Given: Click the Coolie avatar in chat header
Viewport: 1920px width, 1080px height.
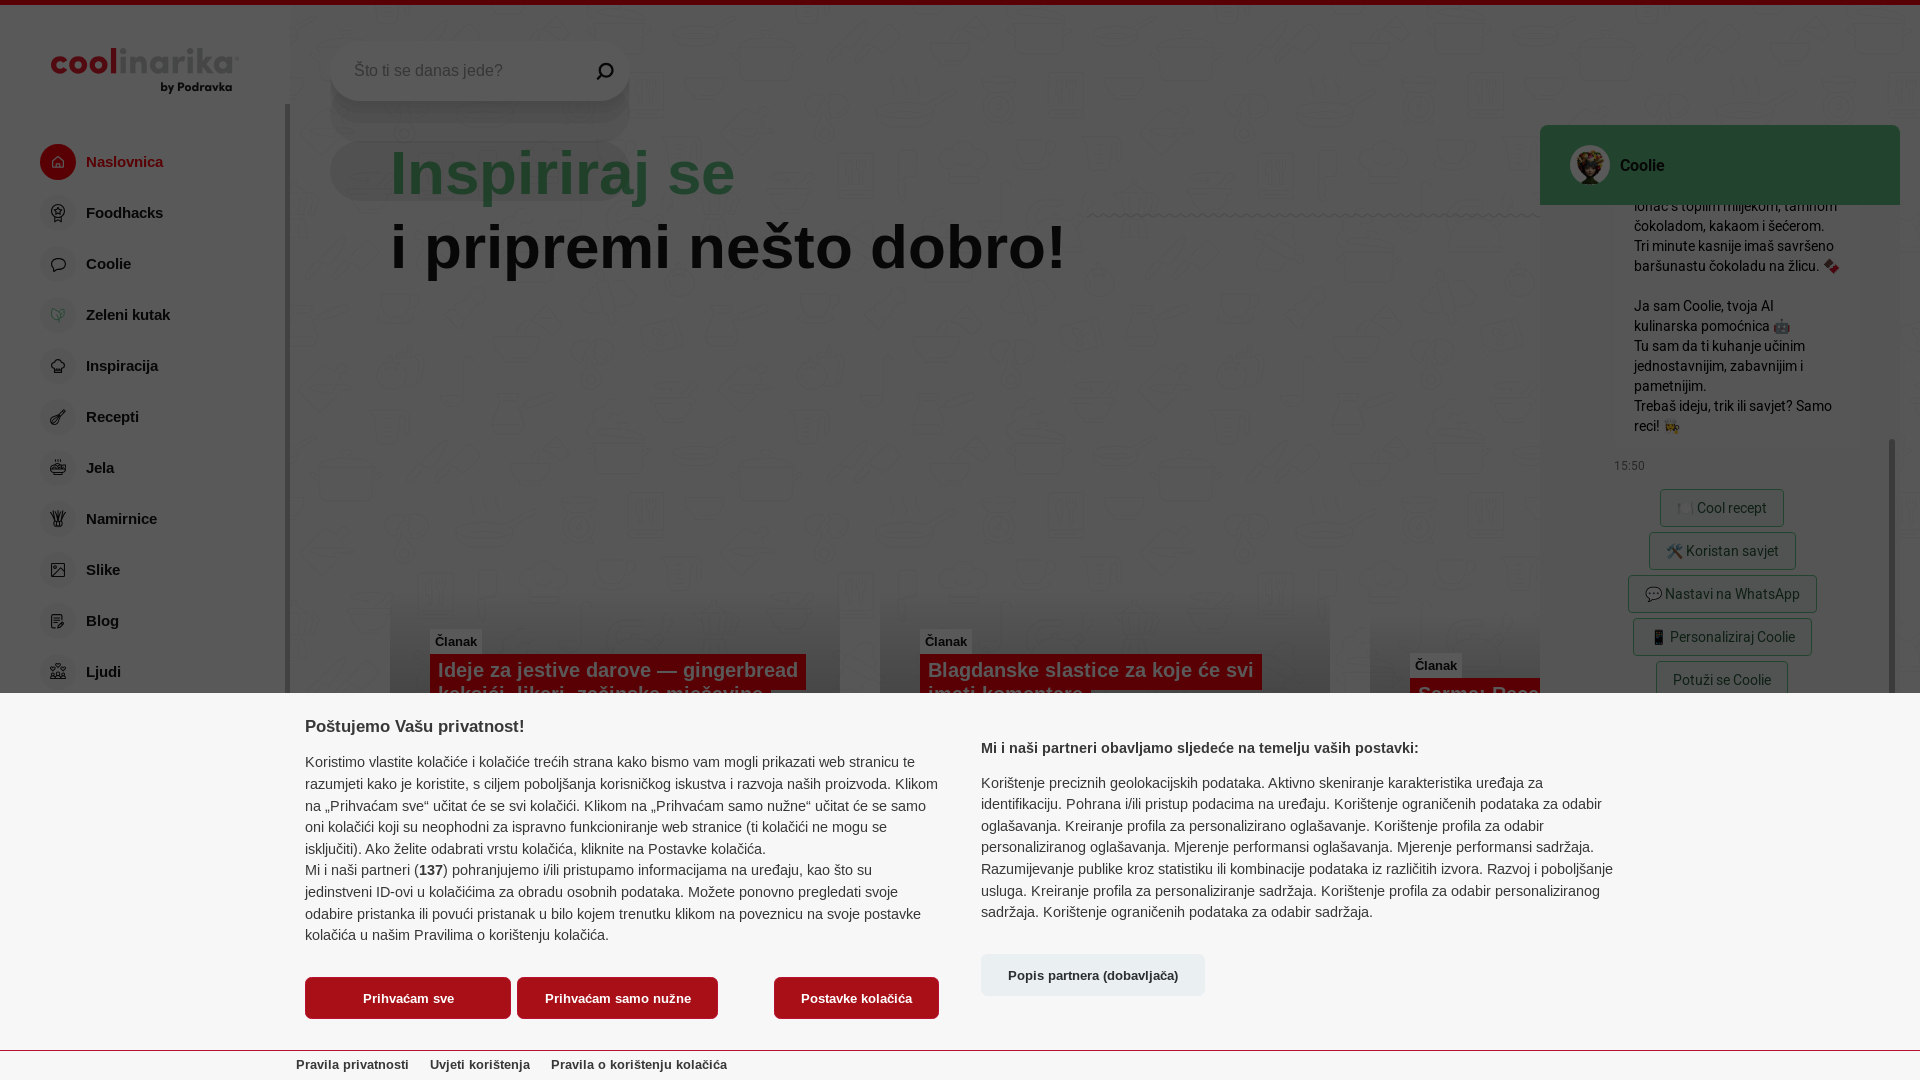Looking at the screenshot, I should 1590,165.
